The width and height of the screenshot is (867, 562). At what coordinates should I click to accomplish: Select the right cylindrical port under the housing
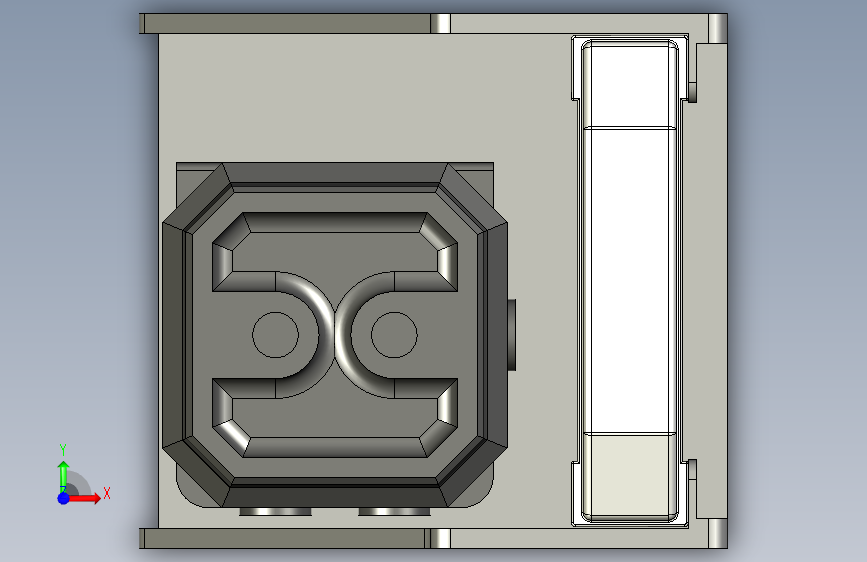[x=394, y=512]
